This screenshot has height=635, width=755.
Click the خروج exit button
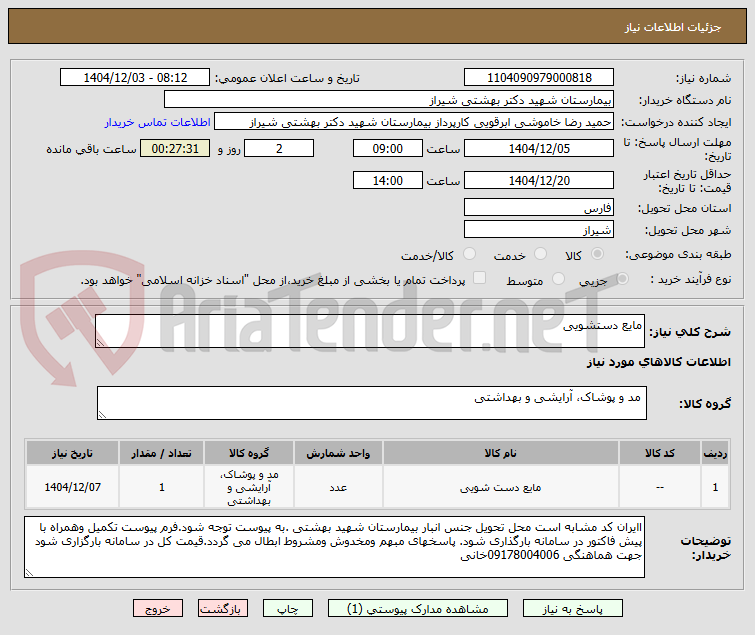[x=158, y=608]
